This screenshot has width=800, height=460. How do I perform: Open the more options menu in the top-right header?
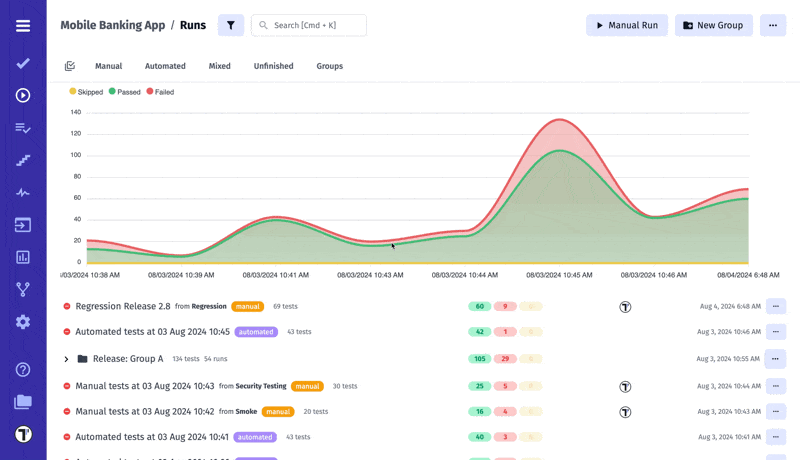coord(772,25)
